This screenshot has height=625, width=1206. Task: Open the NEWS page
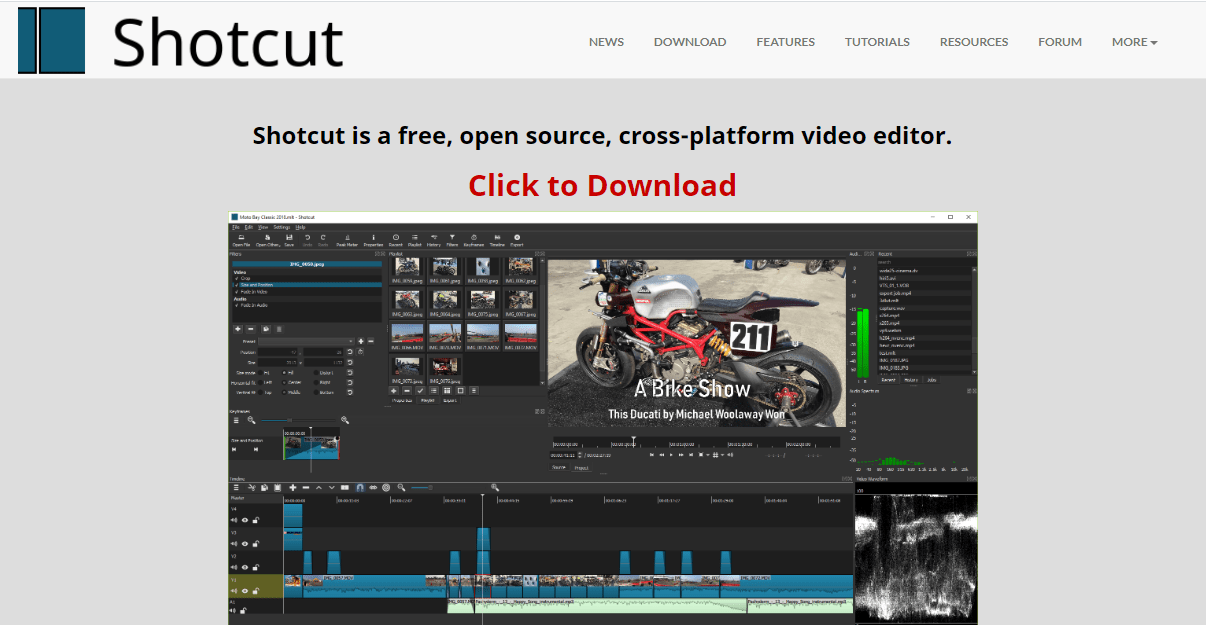pos(606,42)
